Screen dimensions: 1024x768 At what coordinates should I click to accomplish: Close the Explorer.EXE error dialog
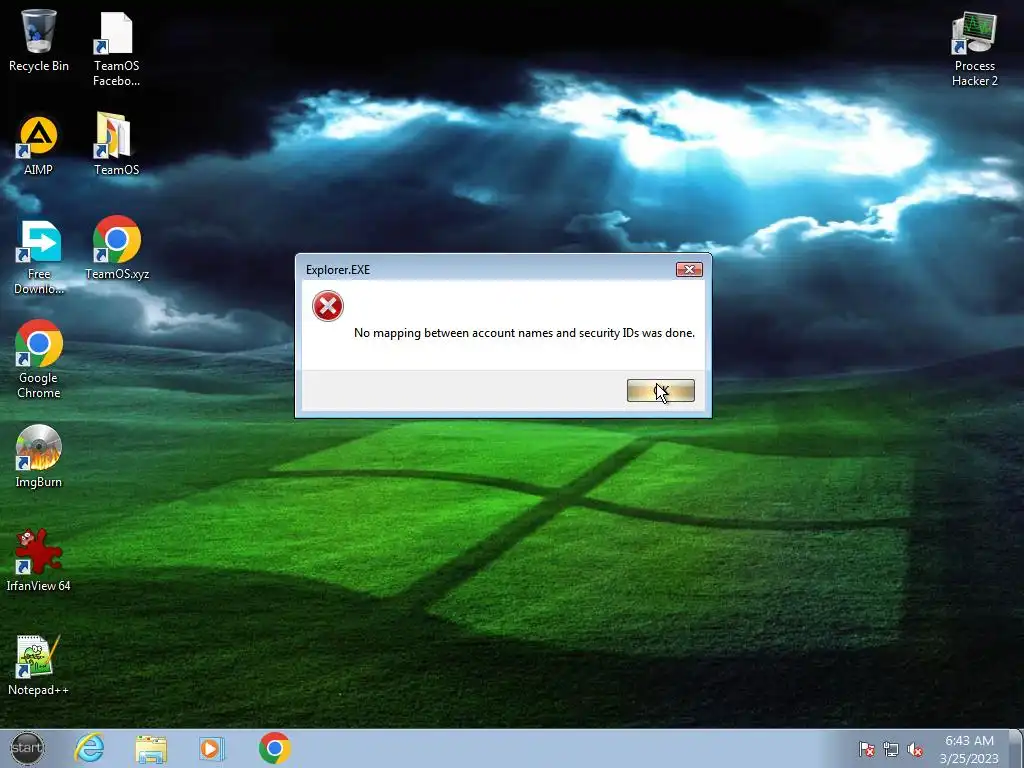pos(689,270)
